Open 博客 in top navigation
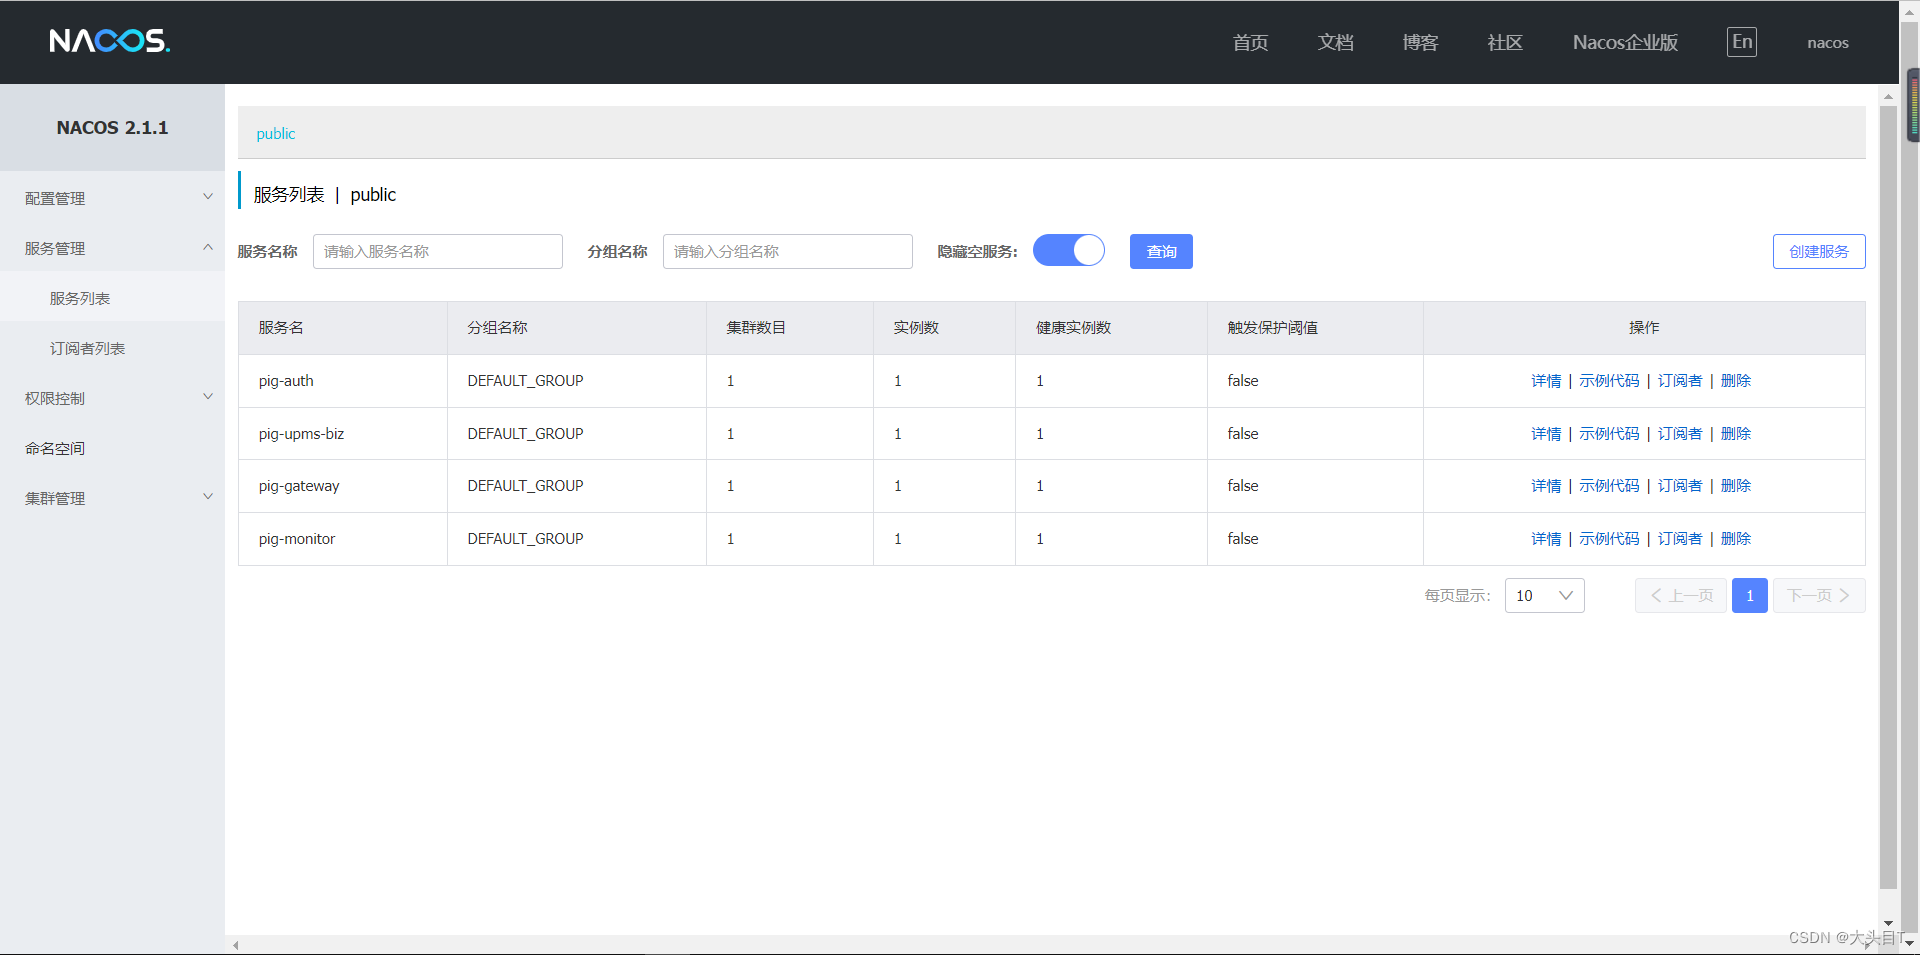The image size is (1920, 955). (x=1420, y=42)
